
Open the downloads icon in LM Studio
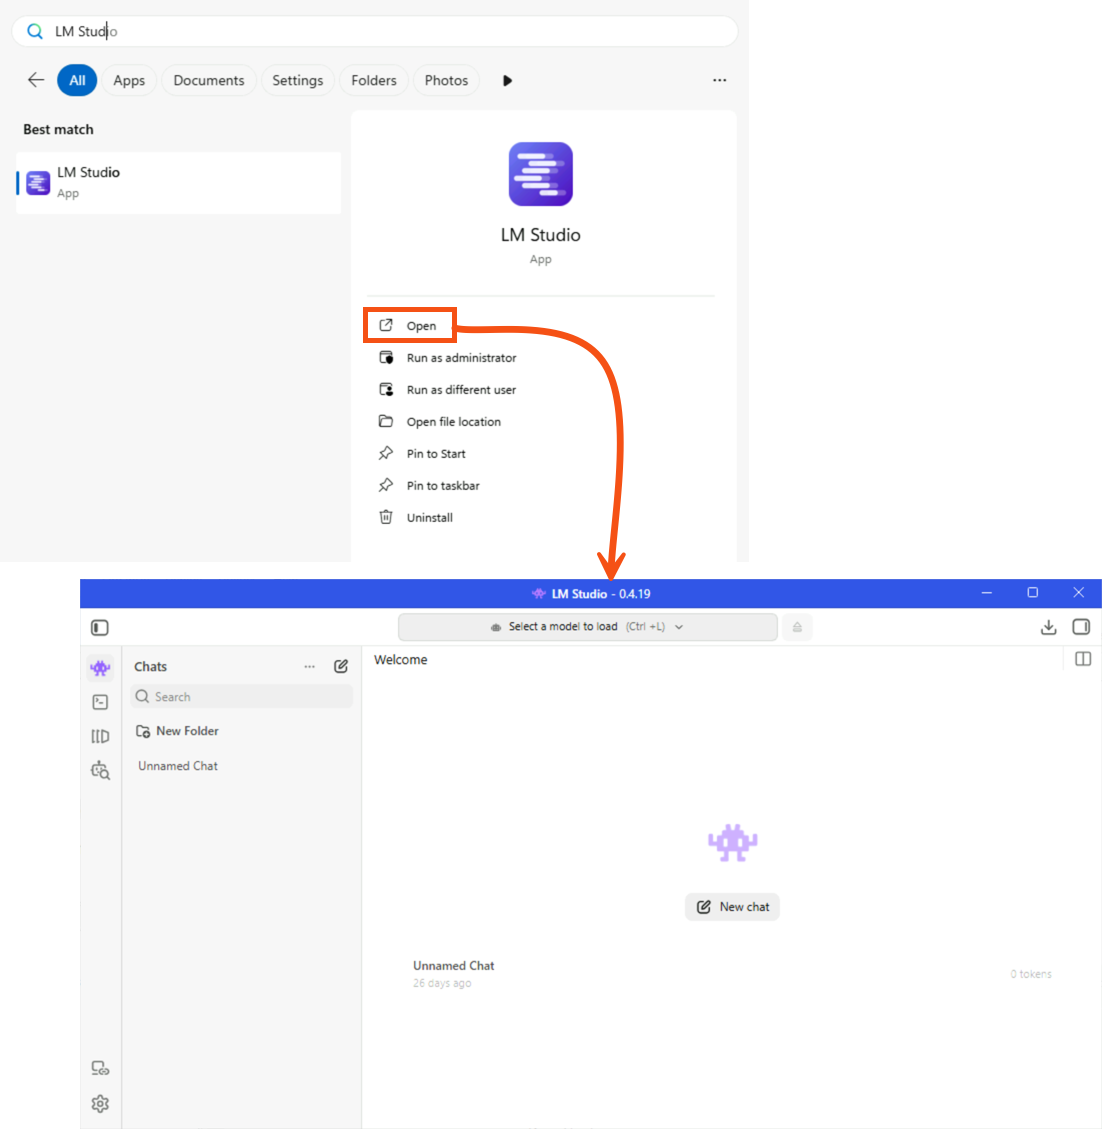coord(1049,627)
